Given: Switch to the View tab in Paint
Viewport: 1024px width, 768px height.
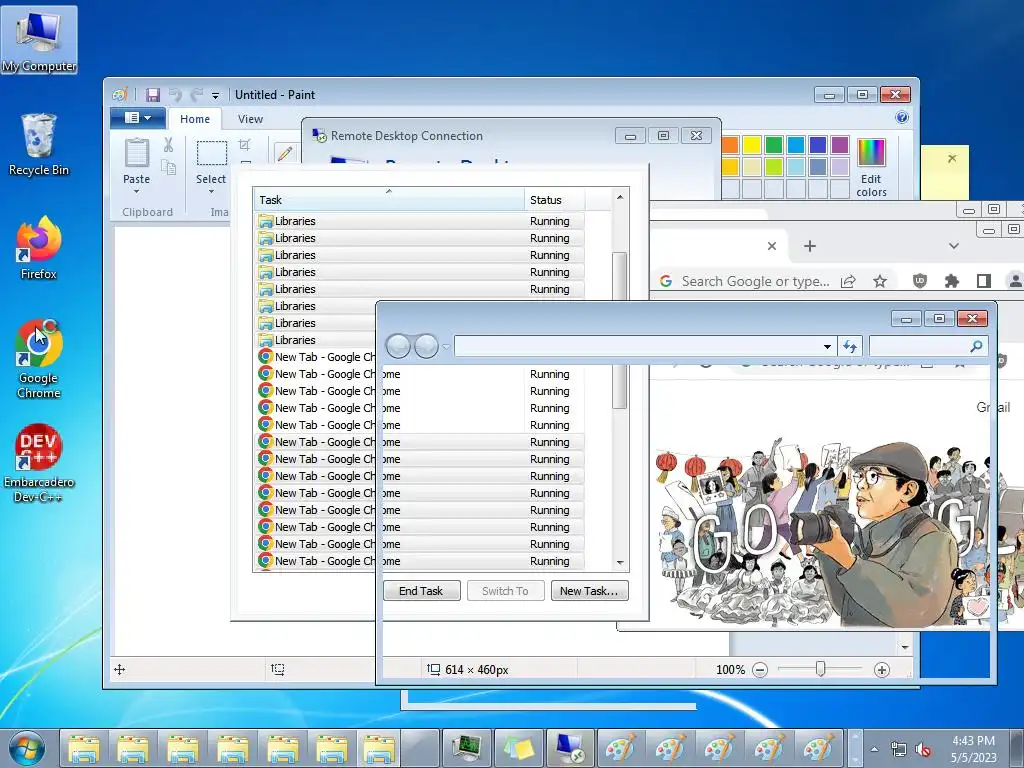Looking at the screenshot, I should [250, 119].
